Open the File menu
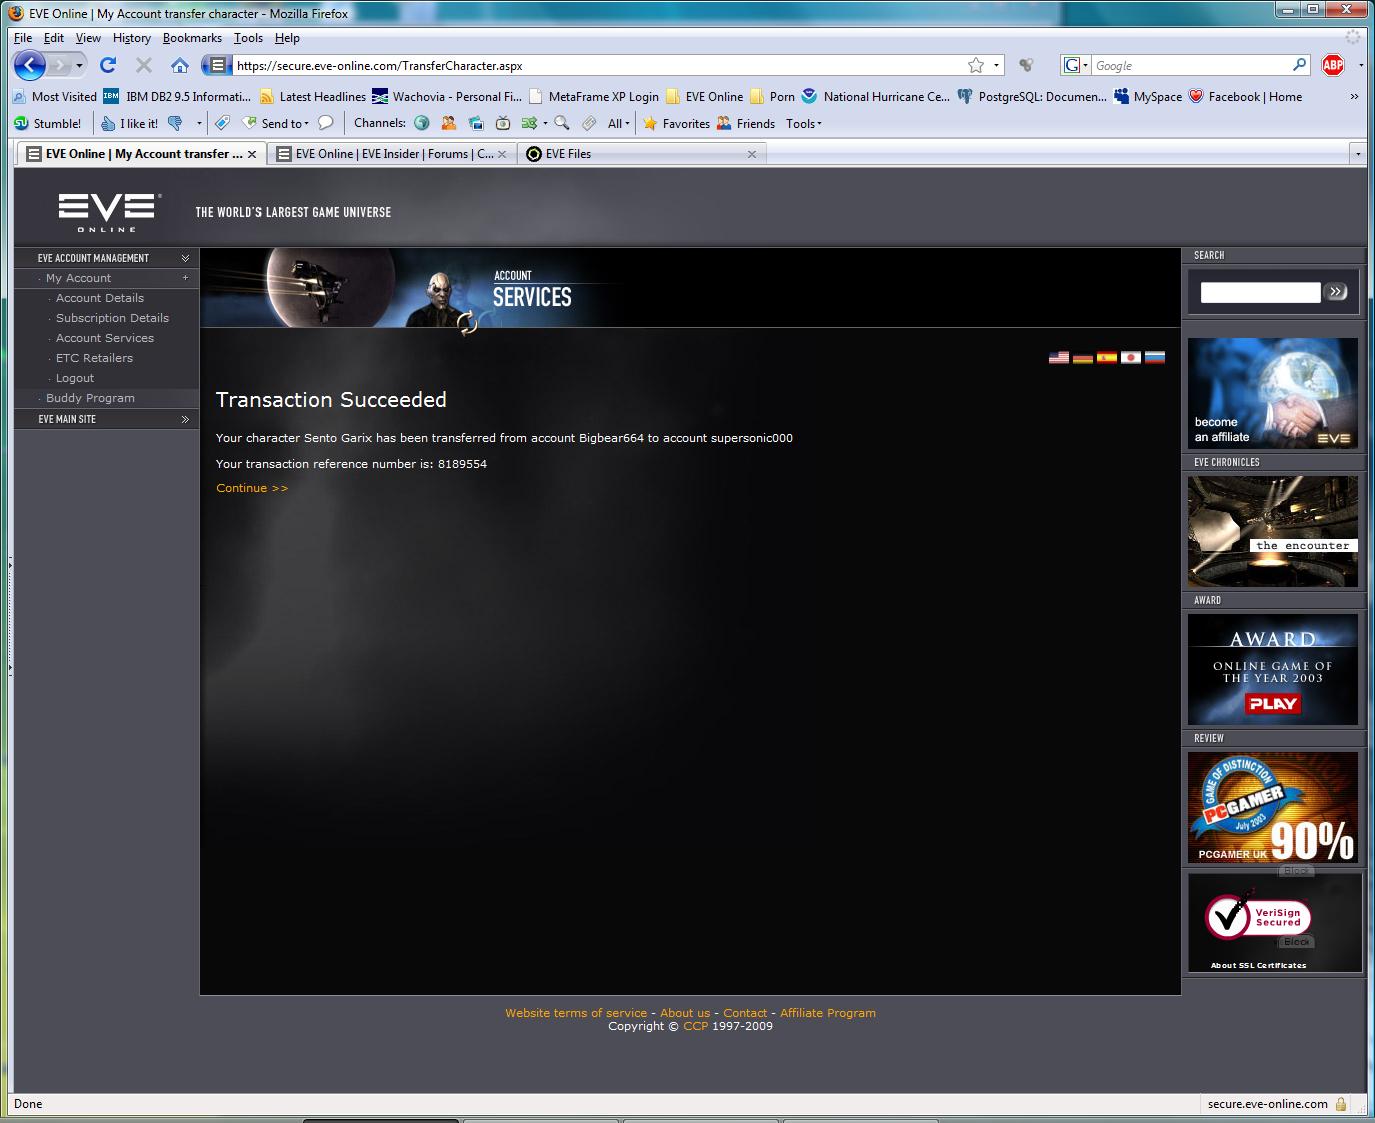Viewport: 1375px width, 1123px height. [x=23, y=38]
